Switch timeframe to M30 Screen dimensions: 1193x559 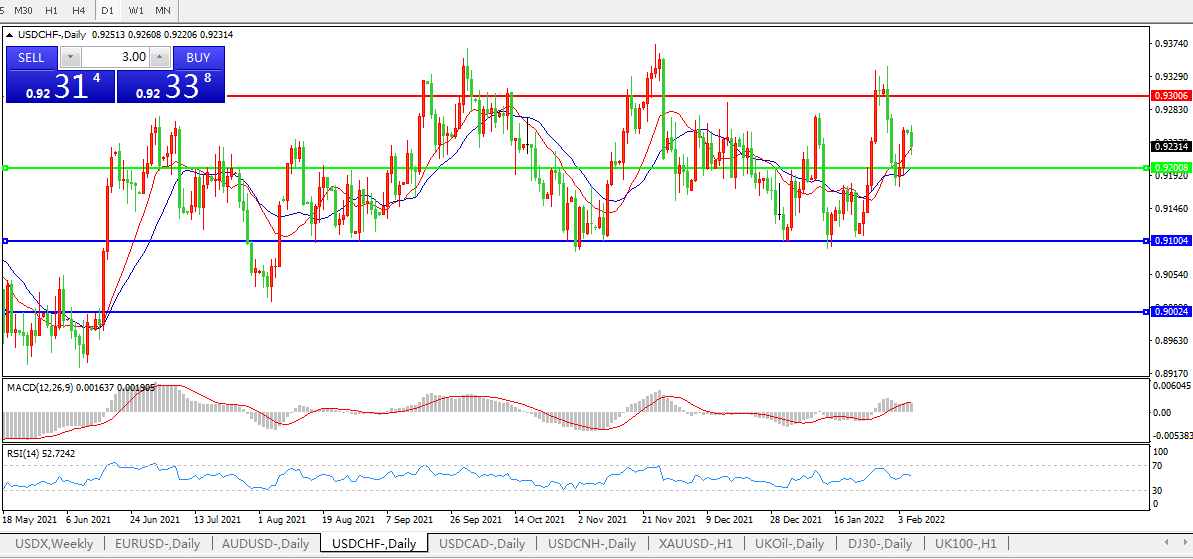coord(24,10)
